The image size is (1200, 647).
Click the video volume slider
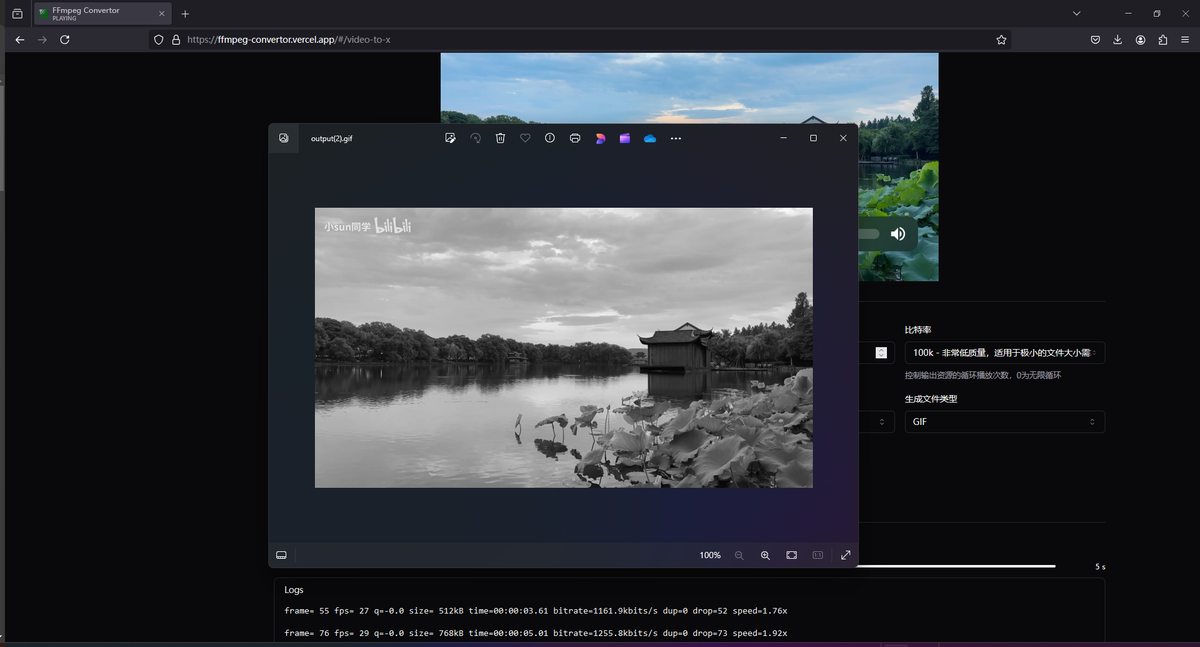coord(868,234)
